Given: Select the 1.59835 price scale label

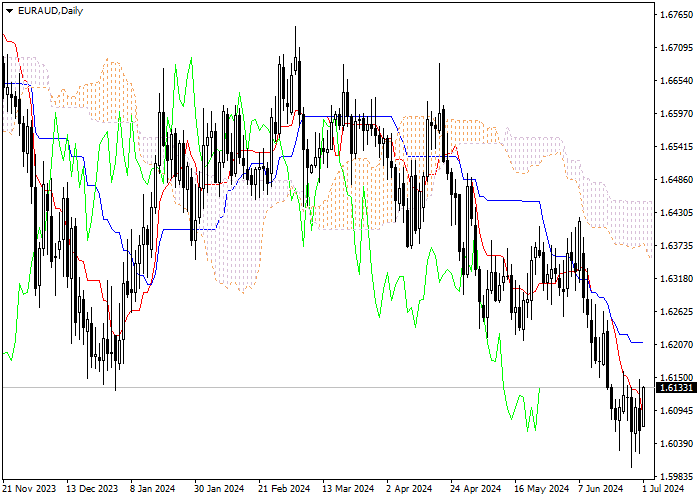Looking at the screenshot, I should click(x=676, y=476).
